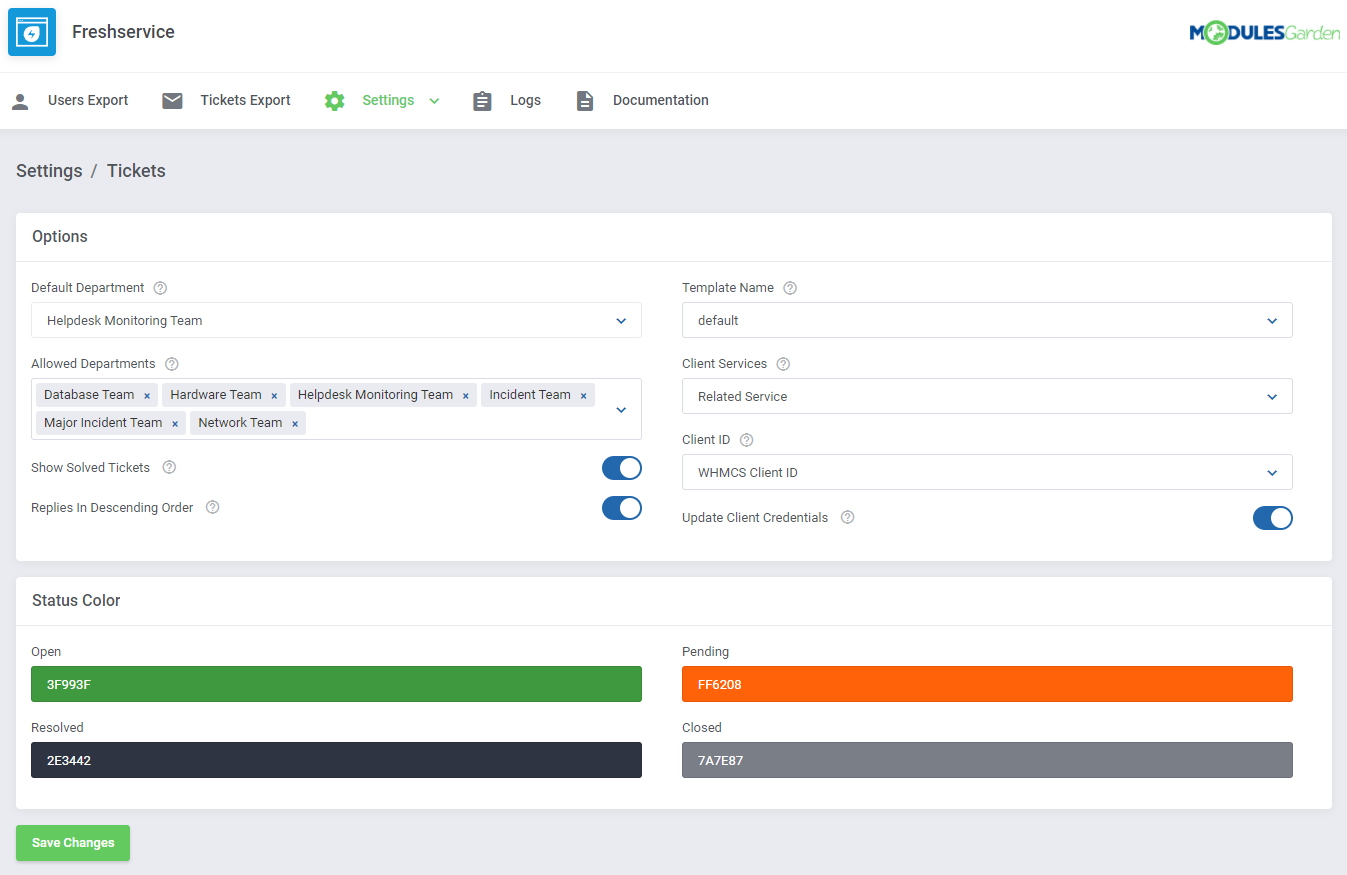Click help icon next to Default Department
Image resolution: width=1347 pixels, height=875 pixels.
click(160, 288)
